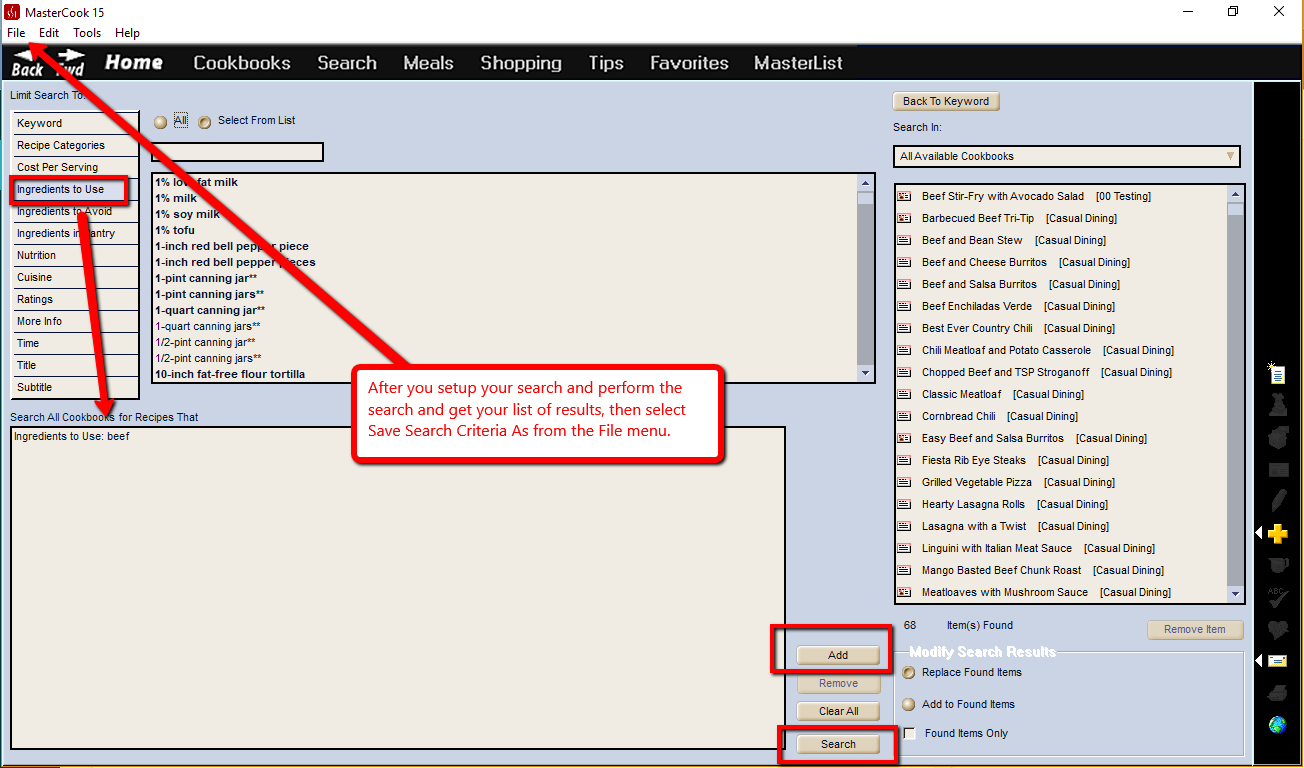Viewport: 1304px width, 768px height.
Task: Click the Remove Item button
Action: 1194,629
